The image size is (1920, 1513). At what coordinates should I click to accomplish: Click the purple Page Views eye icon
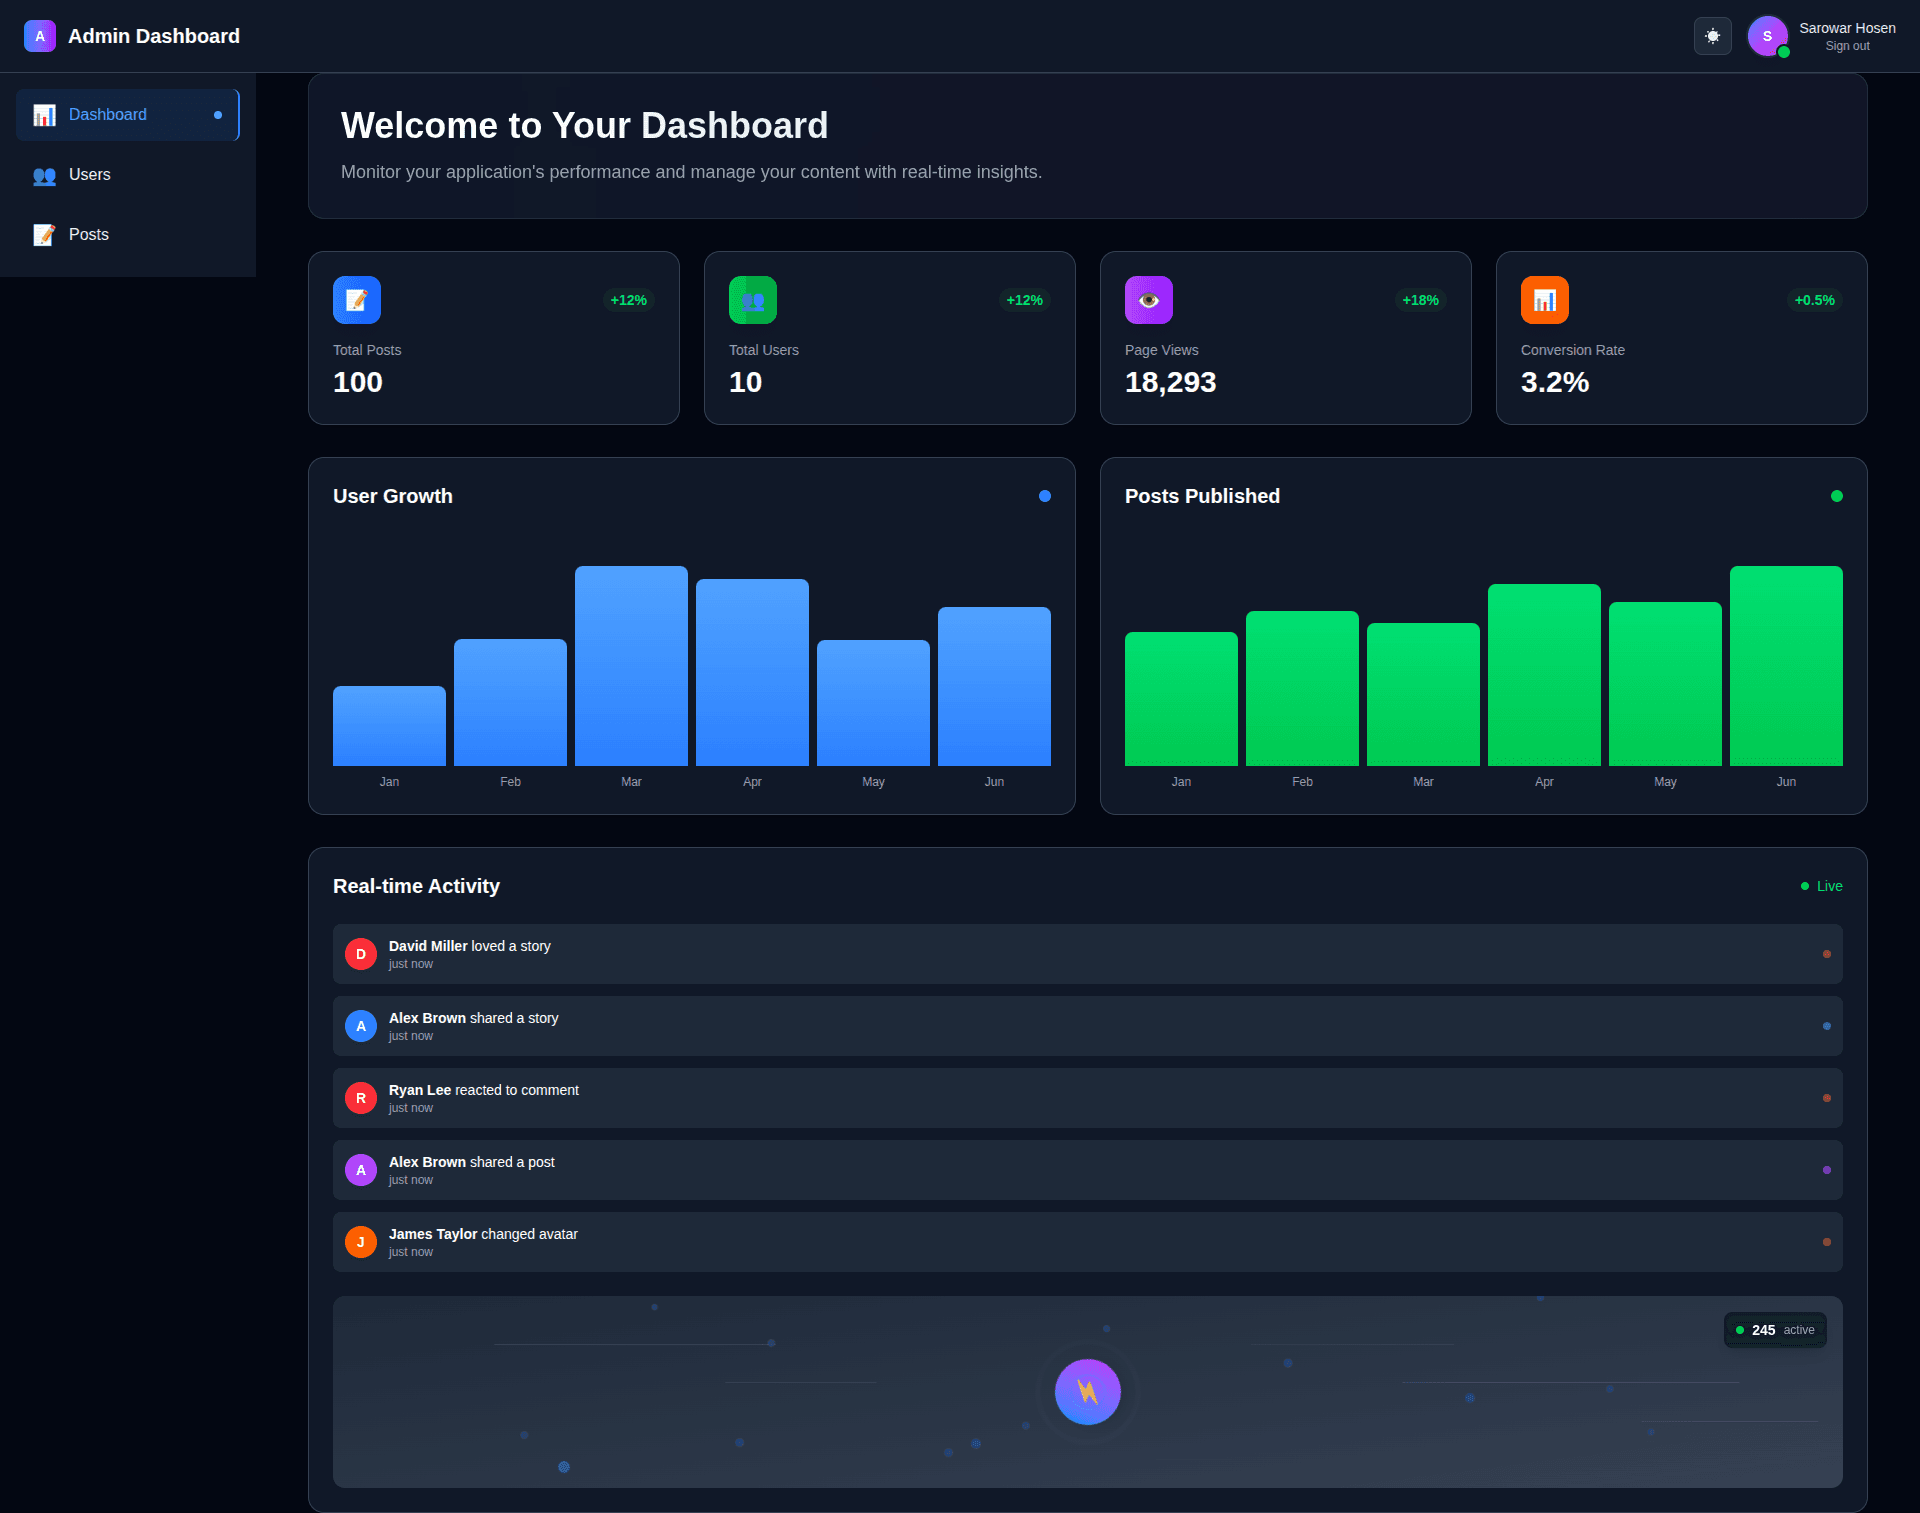coord(1149,300)
